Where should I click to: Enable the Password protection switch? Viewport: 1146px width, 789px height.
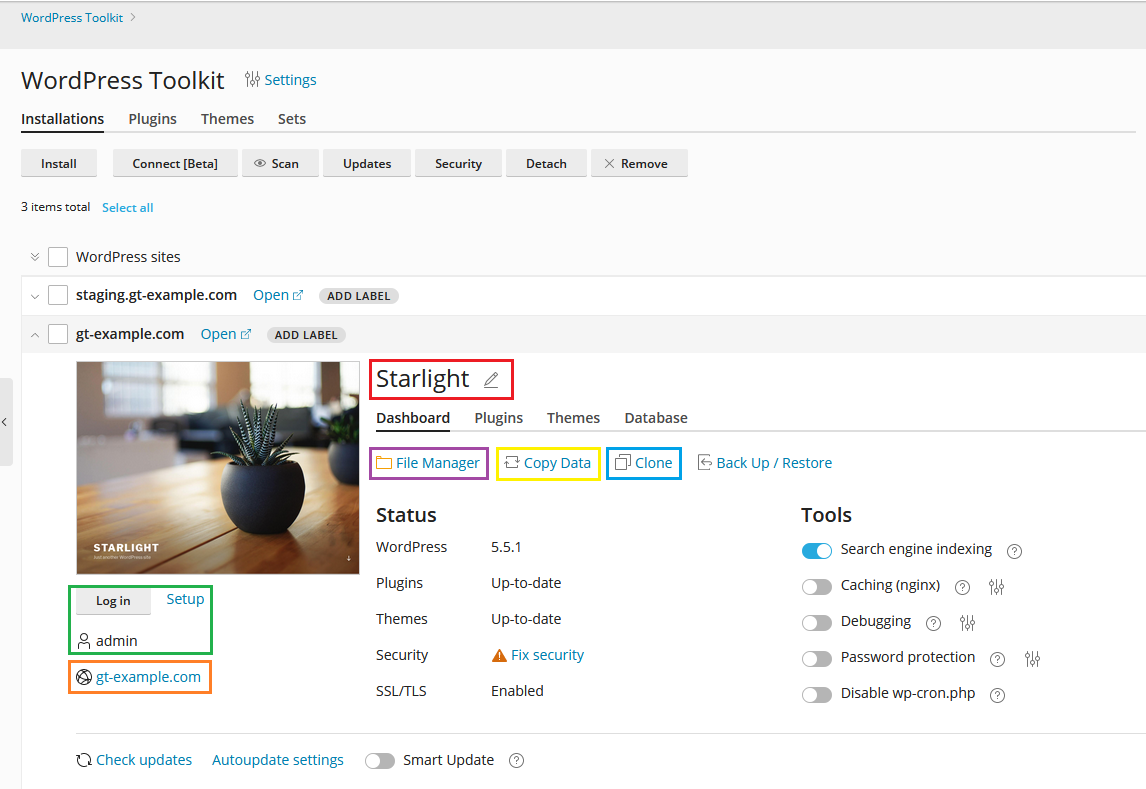816,659
